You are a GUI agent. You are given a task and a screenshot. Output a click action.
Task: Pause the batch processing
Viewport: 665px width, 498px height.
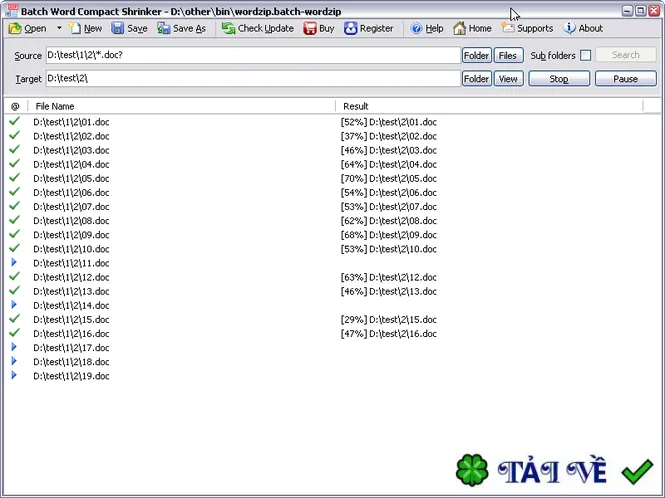coord(625,79)
